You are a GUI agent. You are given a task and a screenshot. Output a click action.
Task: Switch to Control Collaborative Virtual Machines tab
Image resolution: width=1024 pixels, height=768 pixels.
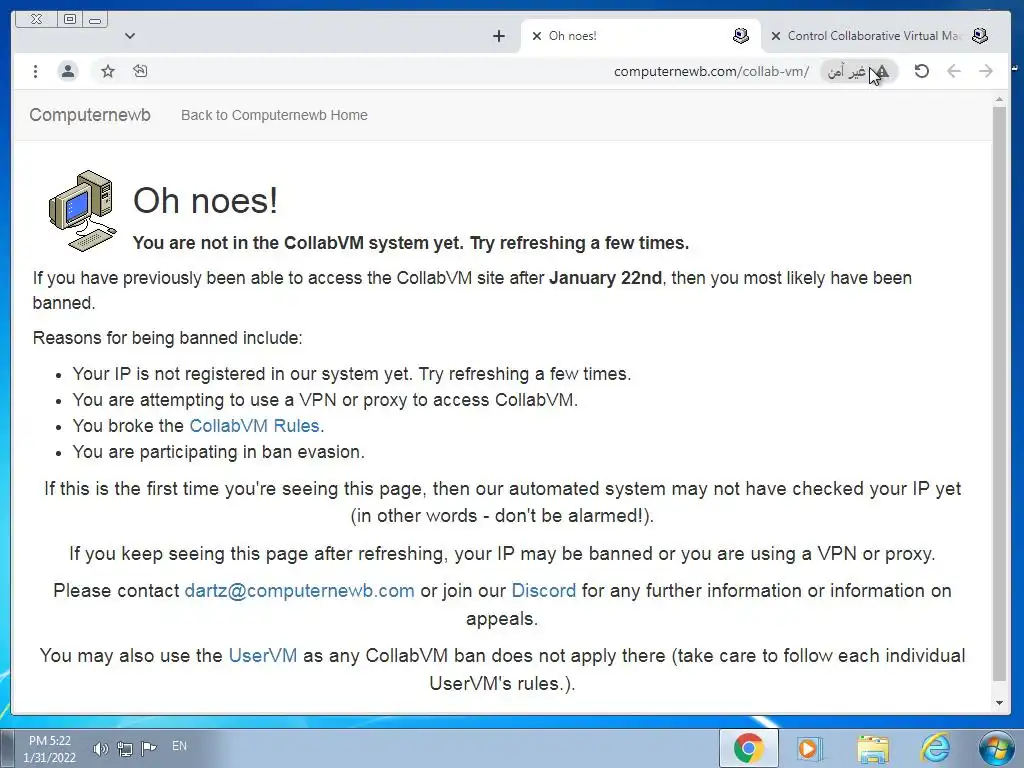click(x=880, y=36)
